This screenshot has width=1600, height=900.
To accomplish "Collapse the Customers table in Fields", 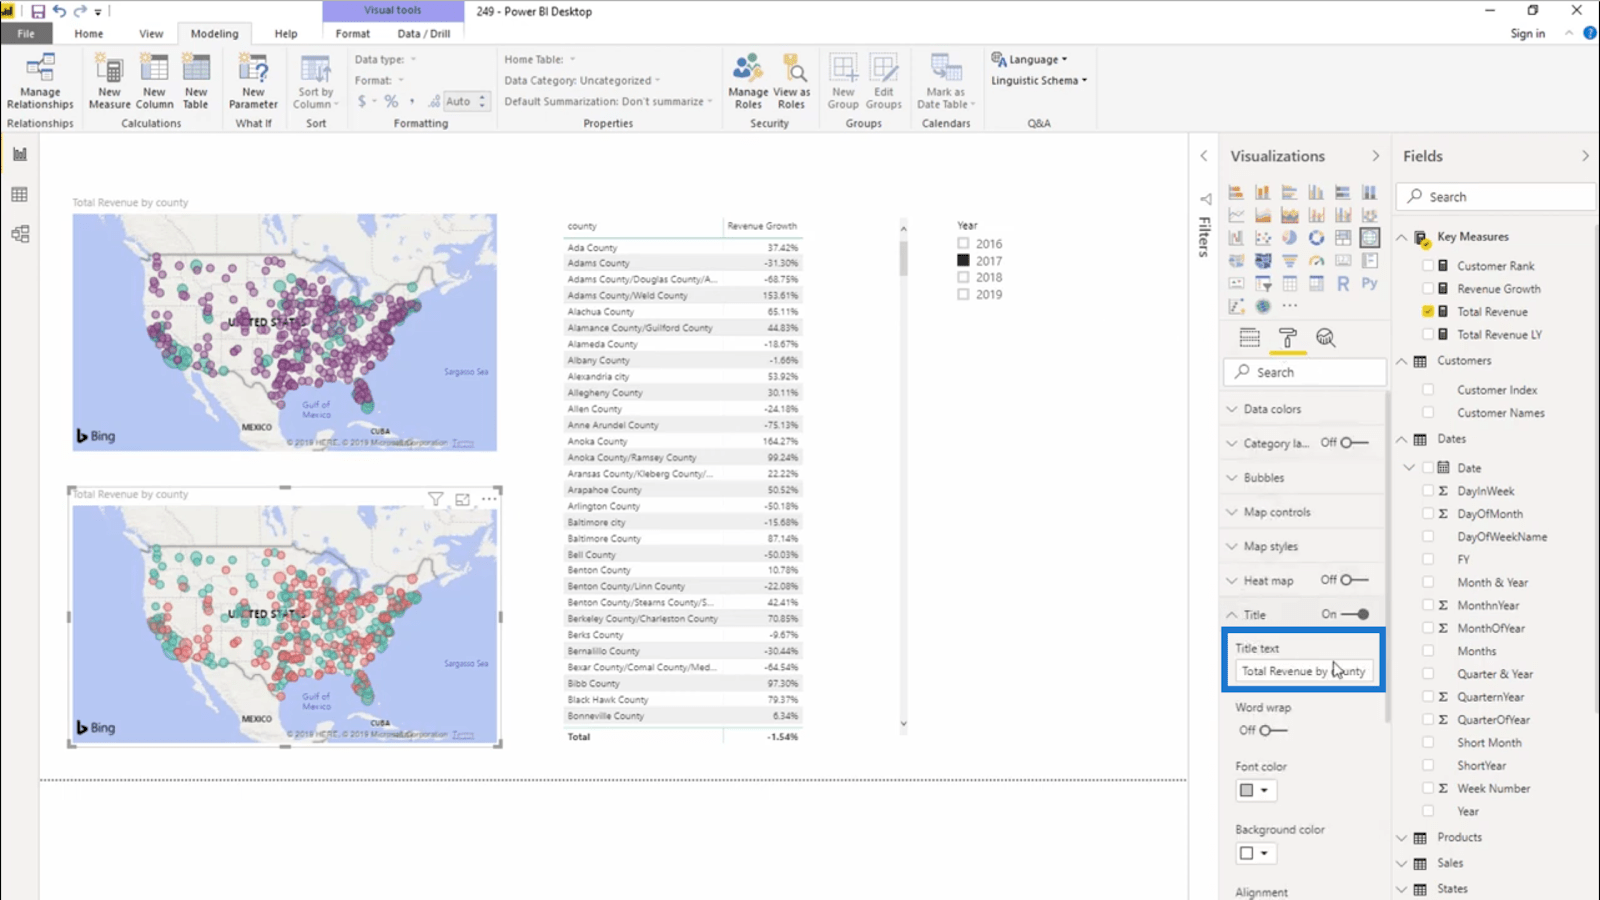I will point(1402,361).
